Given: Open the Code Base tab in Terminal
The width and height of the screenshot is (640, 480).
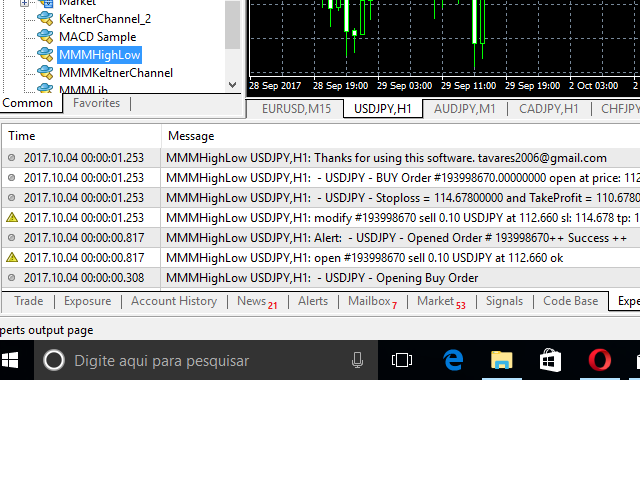Looking at the screenshot, I should [570, 301].
